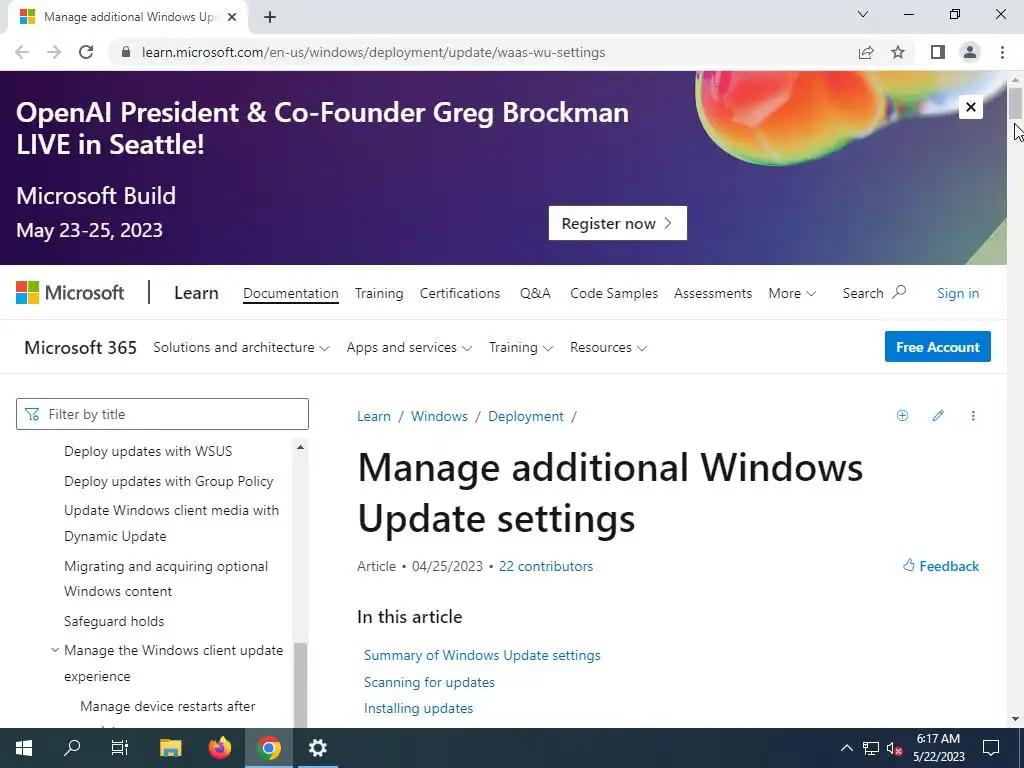Open the tab search chevron

point(863,14)
